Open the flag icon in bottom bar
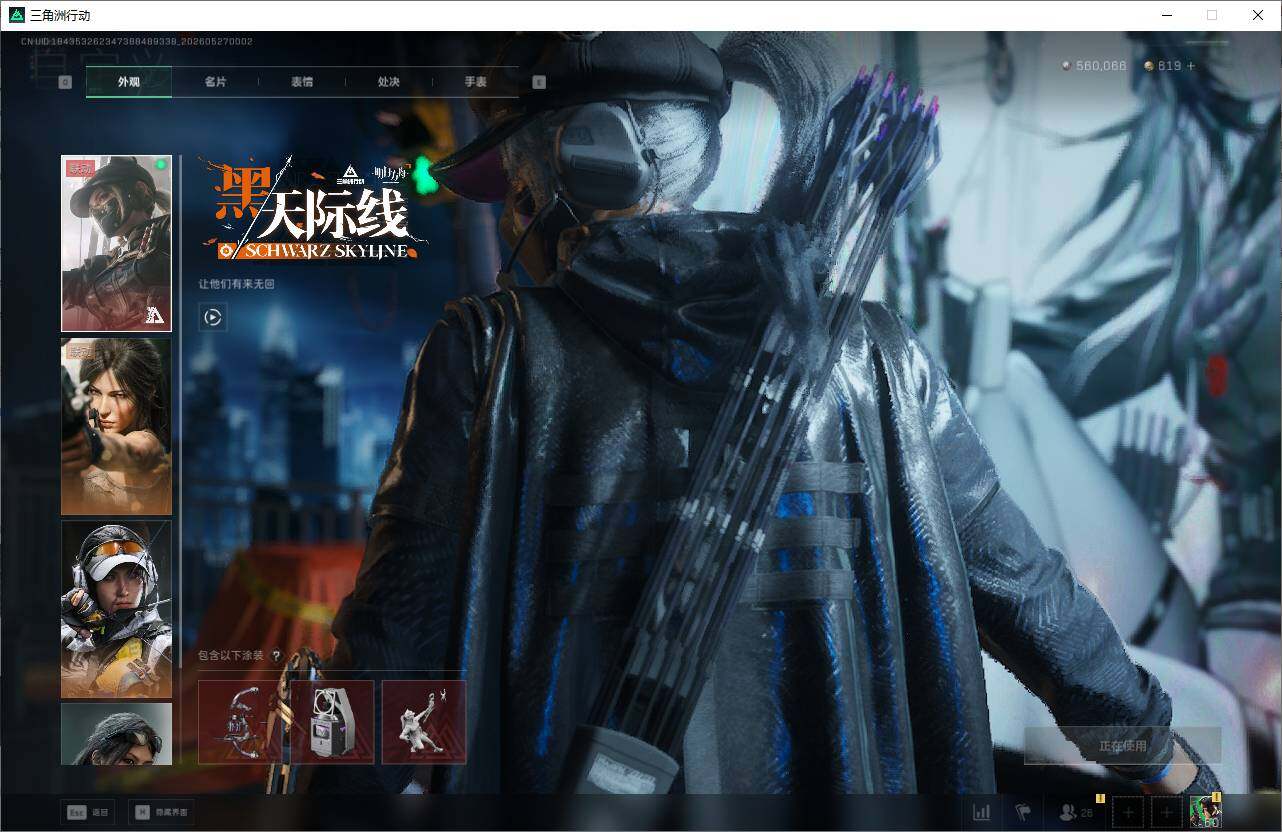1282x832 pixels. [x=1022, y=812]
